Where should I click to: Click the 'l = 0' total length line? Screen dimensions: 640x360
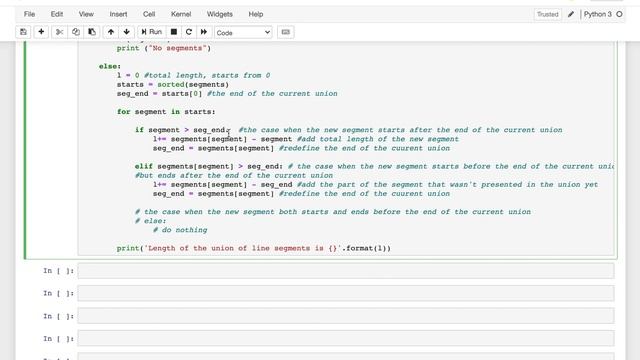coord(193,76)
